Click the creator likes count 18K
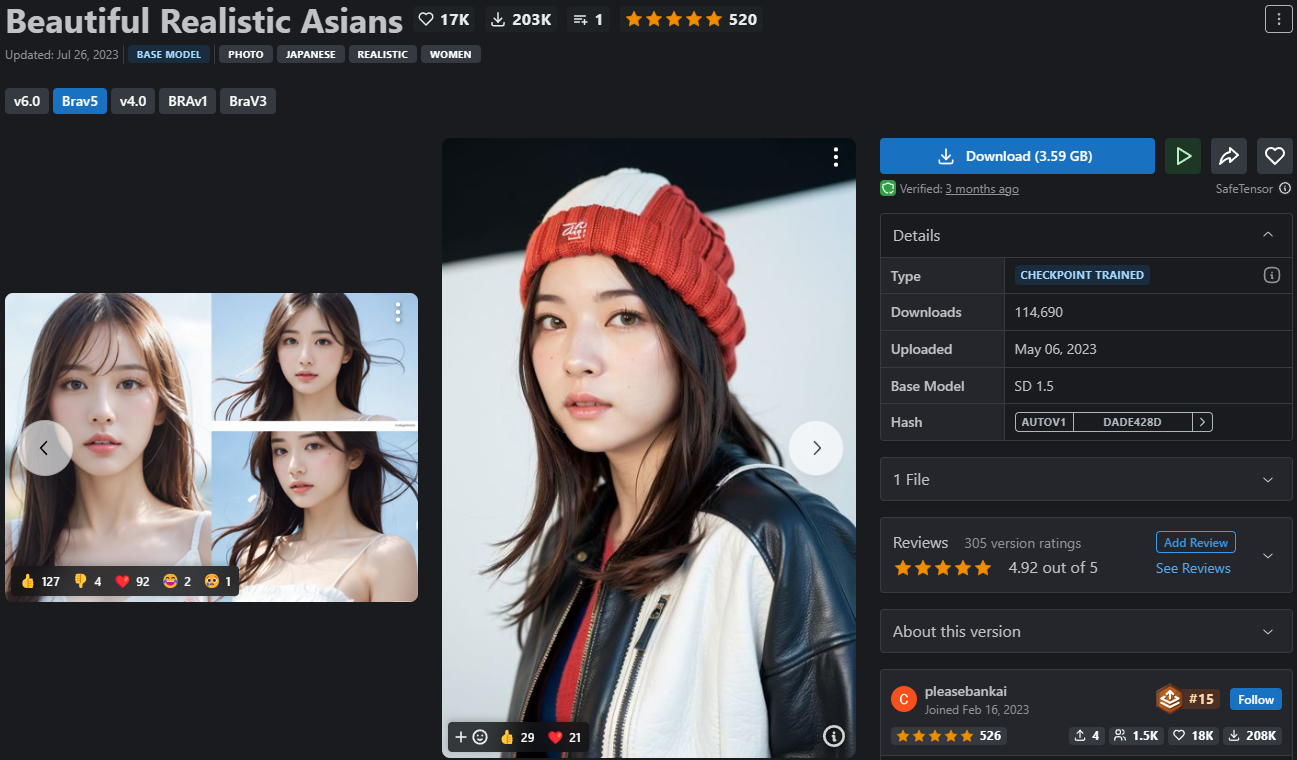 pyautogui.click(x=1193, y=736)
